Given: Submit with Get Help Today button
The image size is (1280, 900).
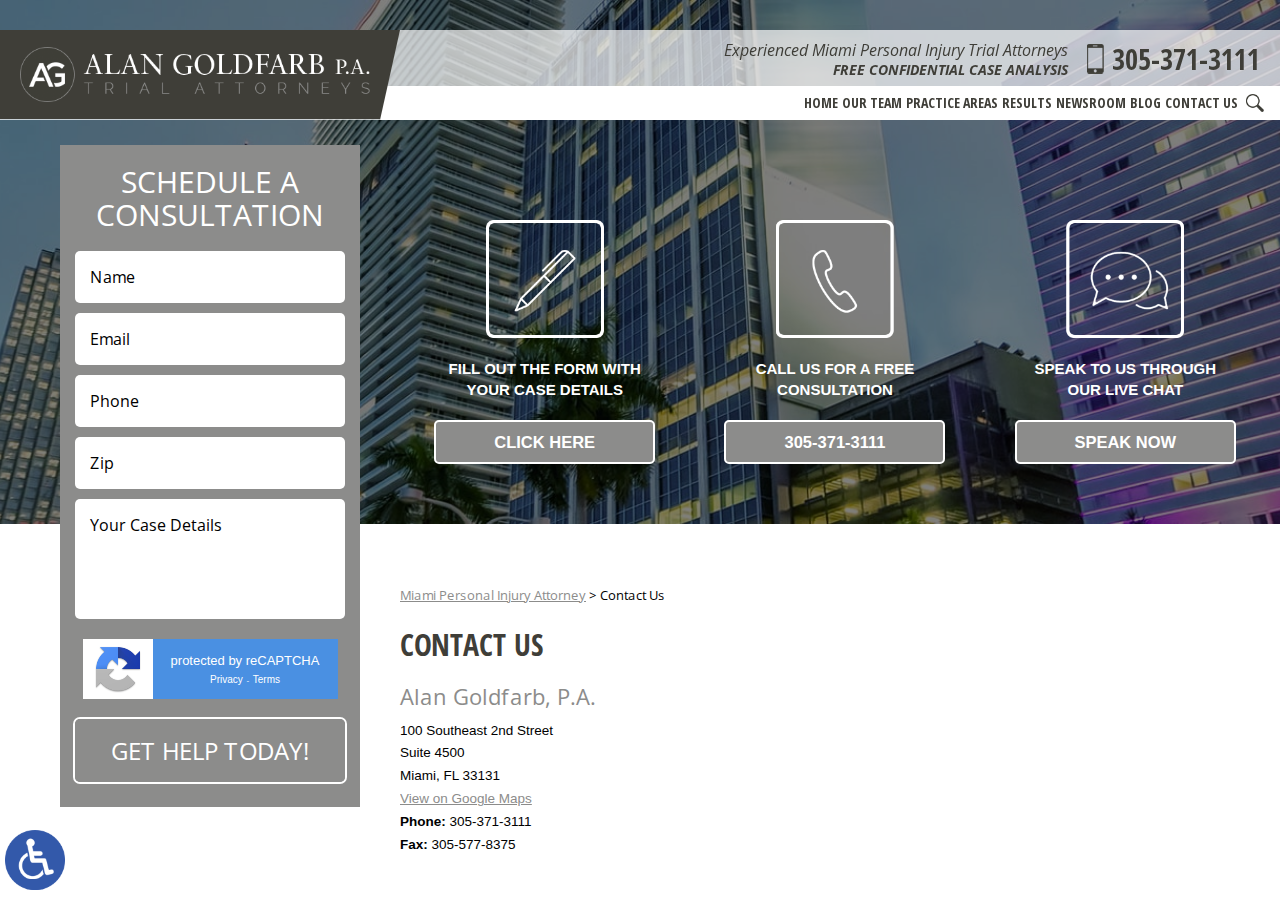Looking at the screenshot, I should pyautogui.click(x=210, y=751).
